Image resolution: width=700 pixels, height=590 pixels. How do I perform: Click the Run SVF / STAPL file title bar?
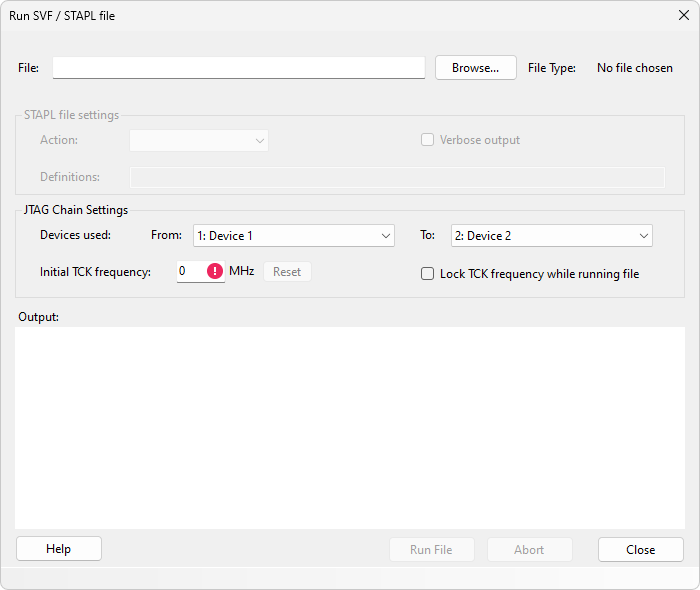(x=300, y=15)
